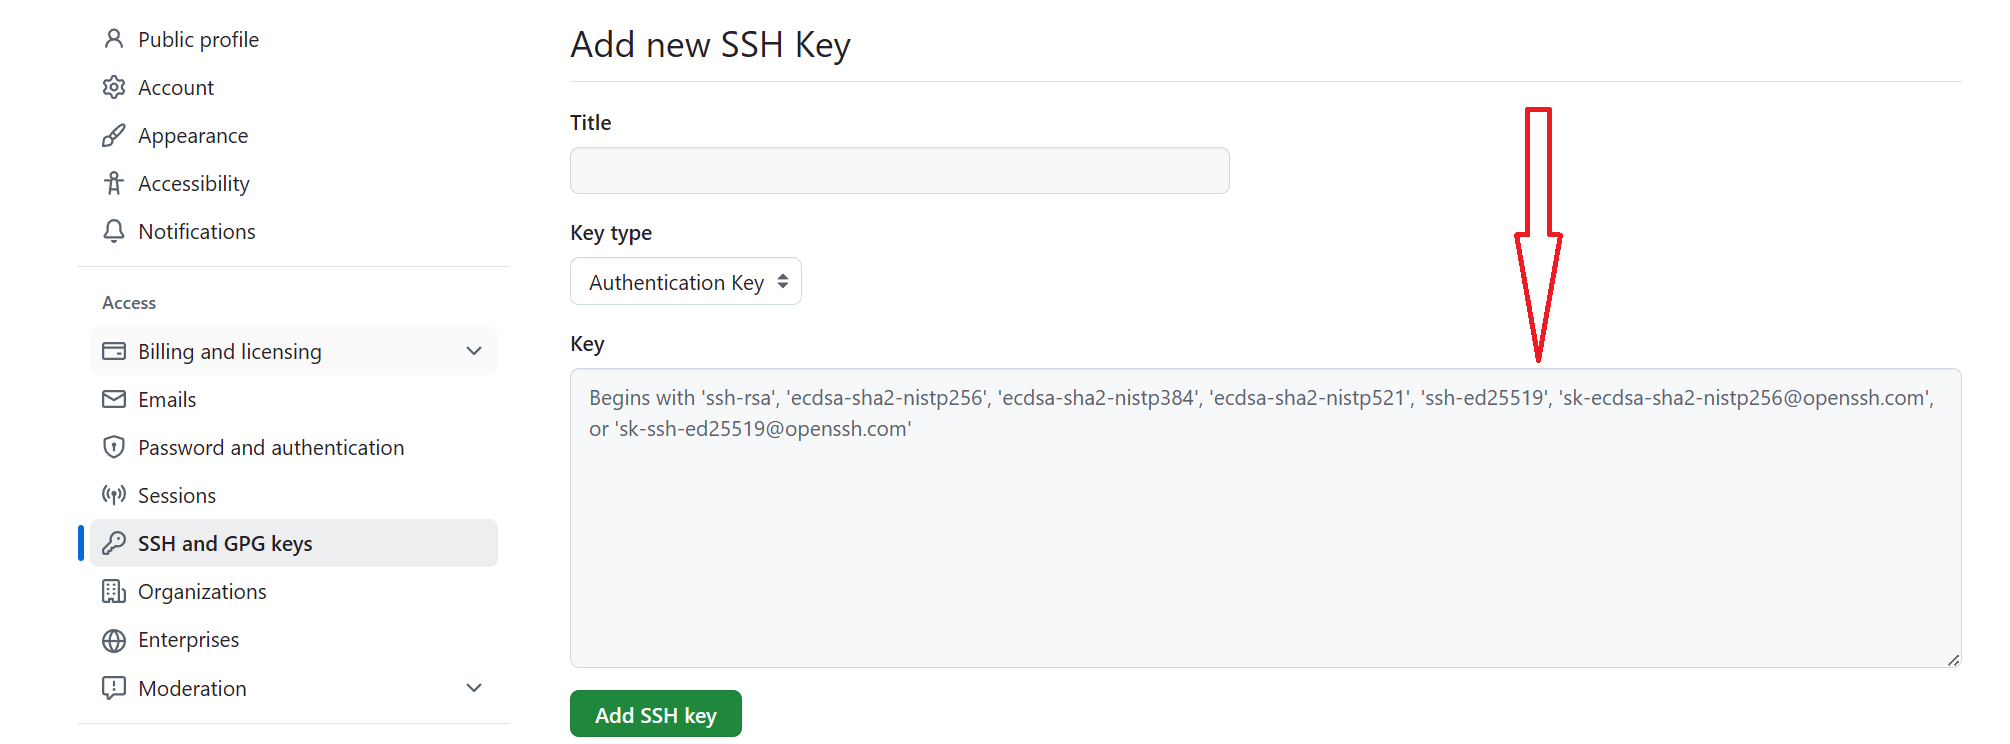Image resolution: width=2010 pixels, height=744 pixels.
Task: Click the Sessions broadcast icon
Action: click(x=114, y=495)
